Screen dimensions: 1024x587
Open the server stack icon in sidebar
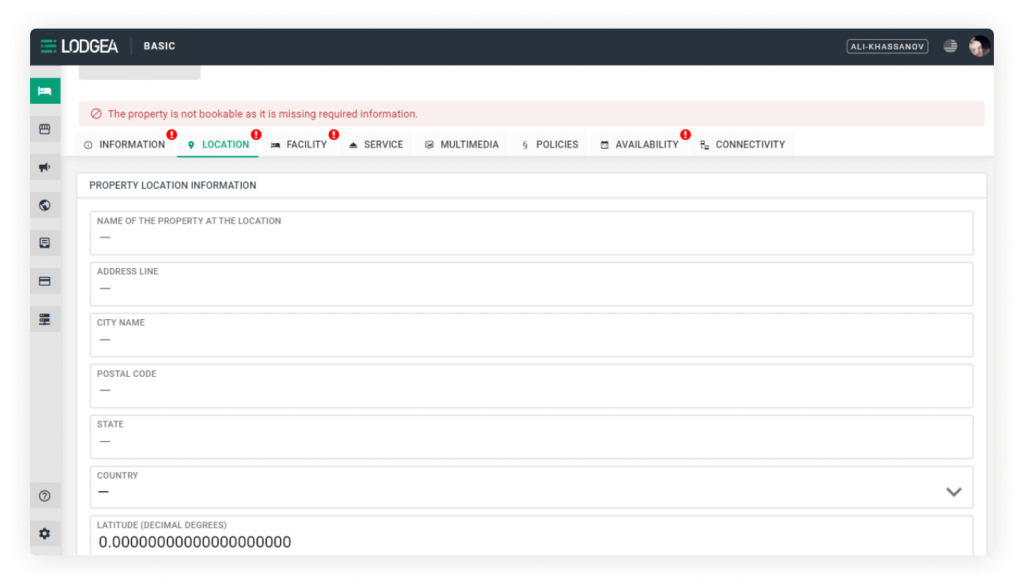pyautogui.click(x=45, y=319)
